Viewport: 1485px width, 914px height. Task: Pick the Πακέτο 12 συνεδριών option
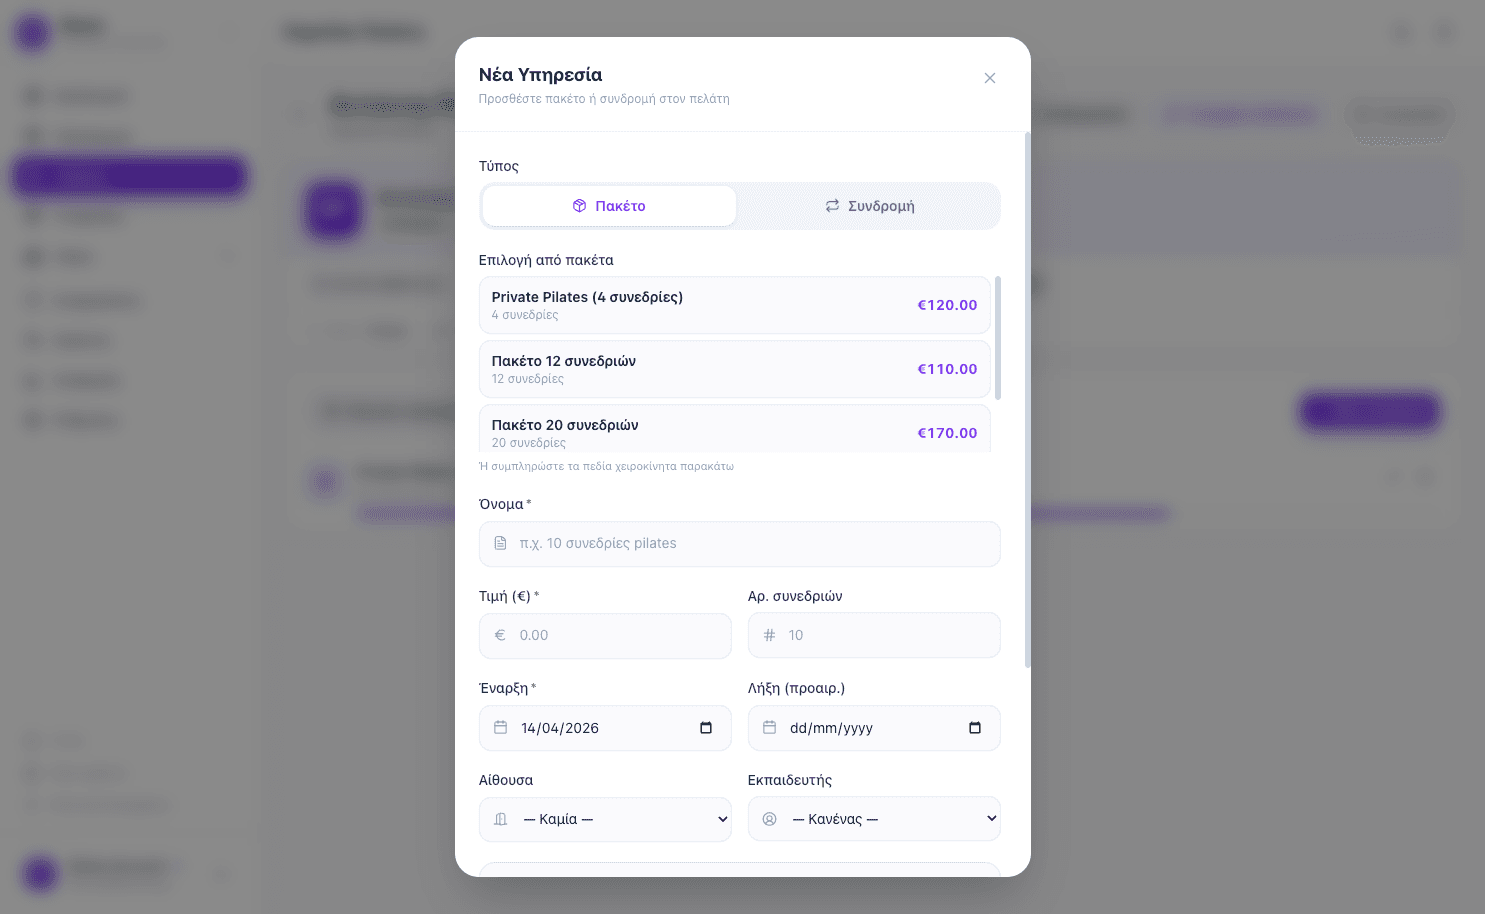point(734,369)
